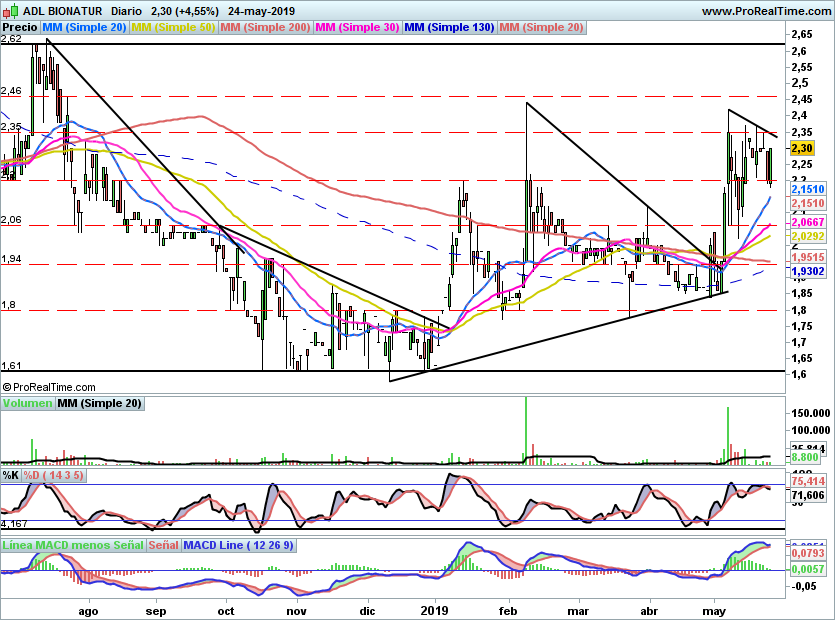Click the Señal indicator label
835x620 pixels.
point(163,545)
